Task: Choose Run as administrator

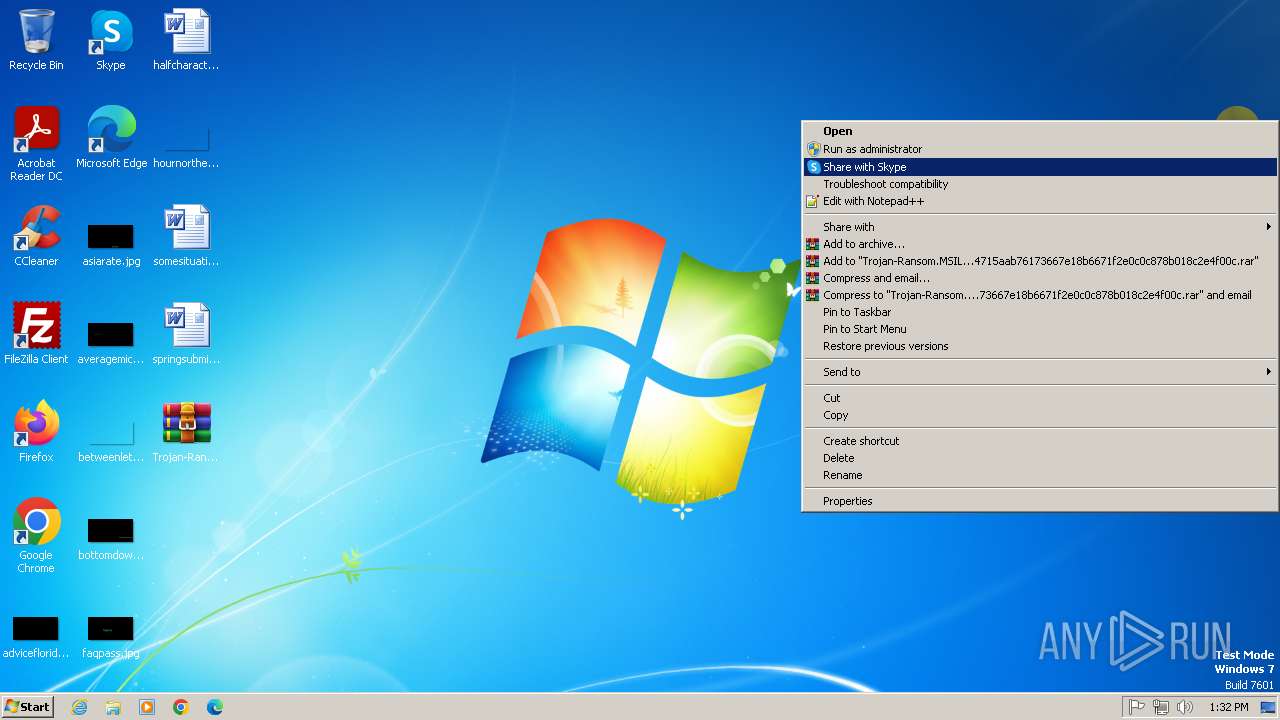Action: tap(1040, 149)
